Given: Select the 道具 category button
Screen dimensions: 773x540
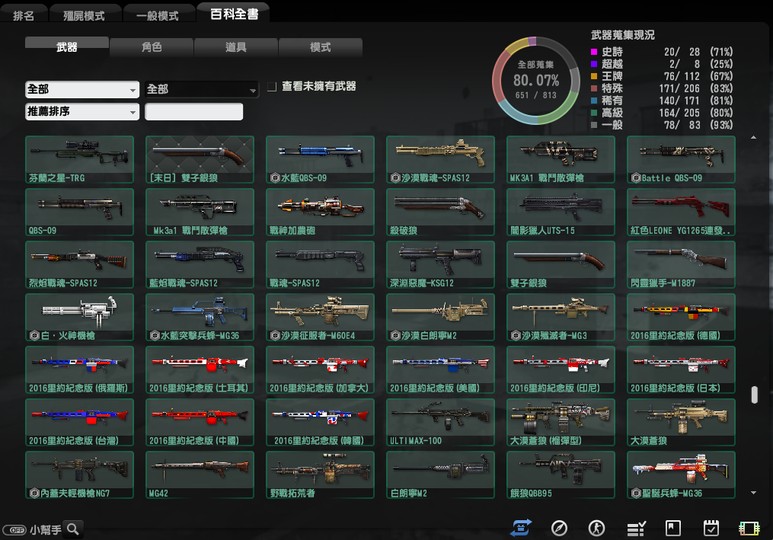Looking at the screenshot, I should (236, 47).
